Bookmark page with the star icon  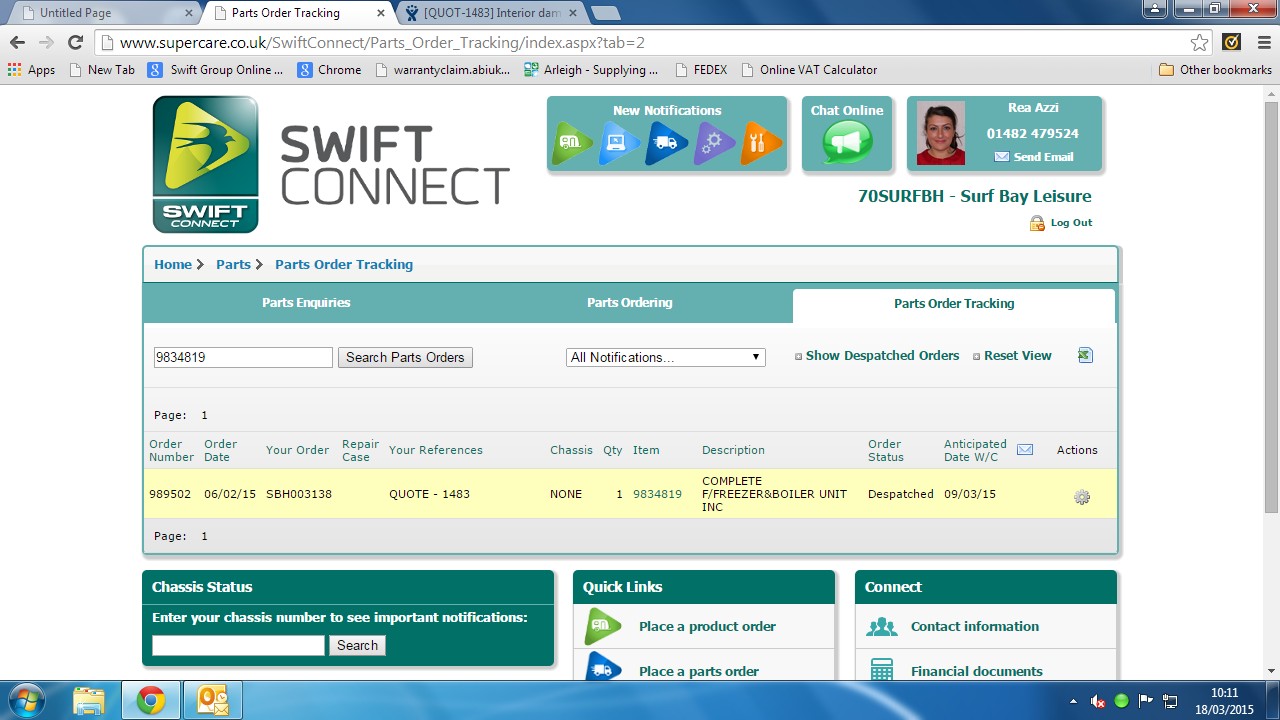[1199, 42]
